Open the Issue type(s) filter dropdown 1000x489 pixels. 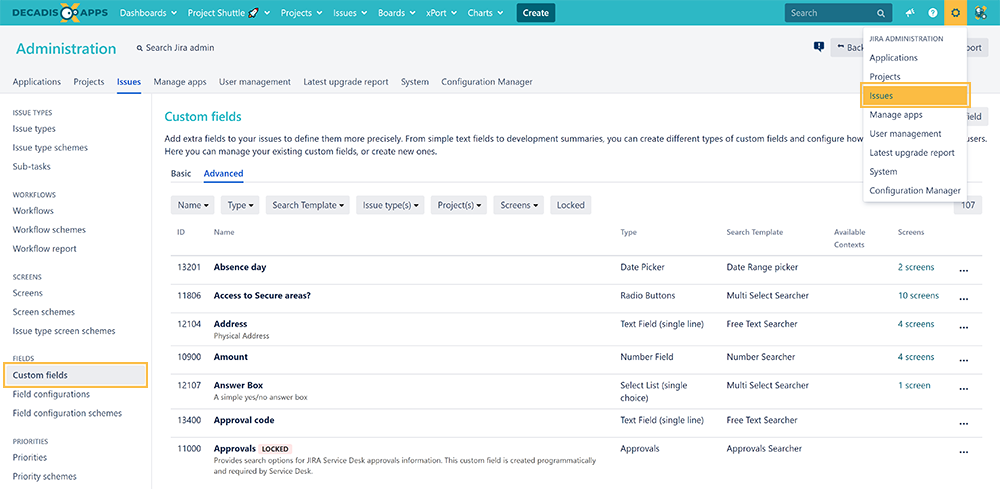pos(390,205)
